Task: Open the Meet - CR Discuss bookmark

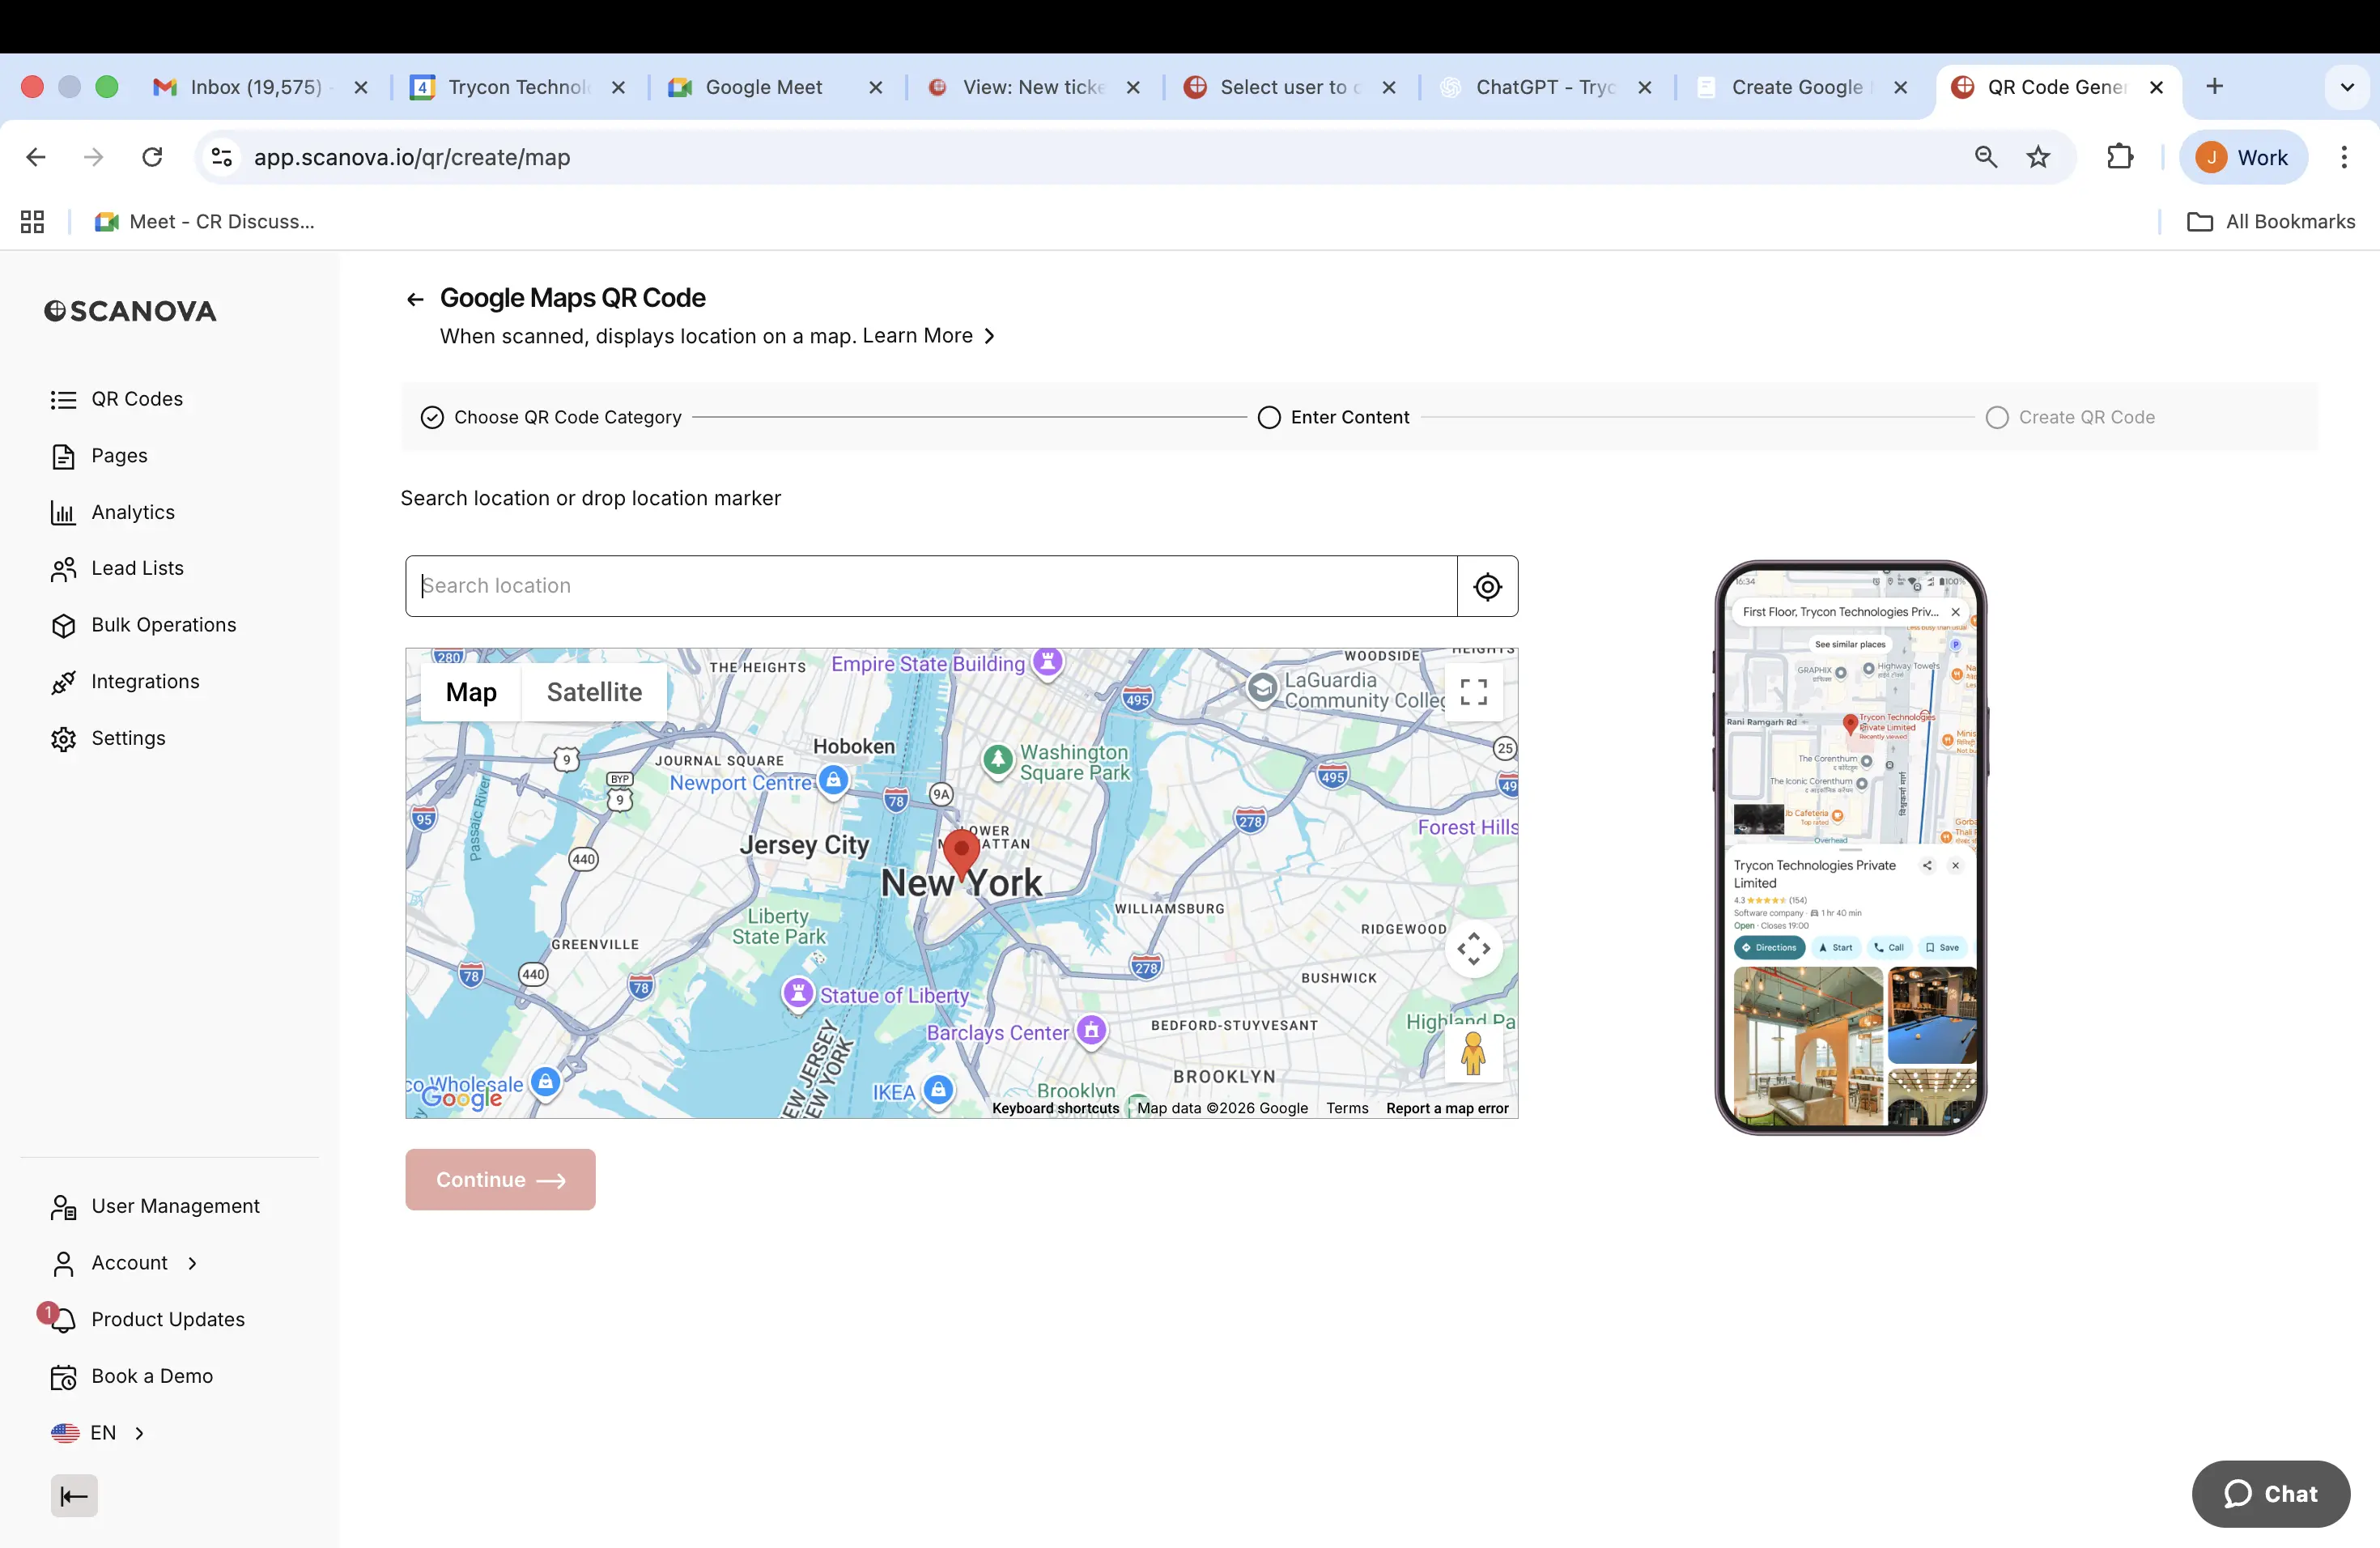Action: 204,222
